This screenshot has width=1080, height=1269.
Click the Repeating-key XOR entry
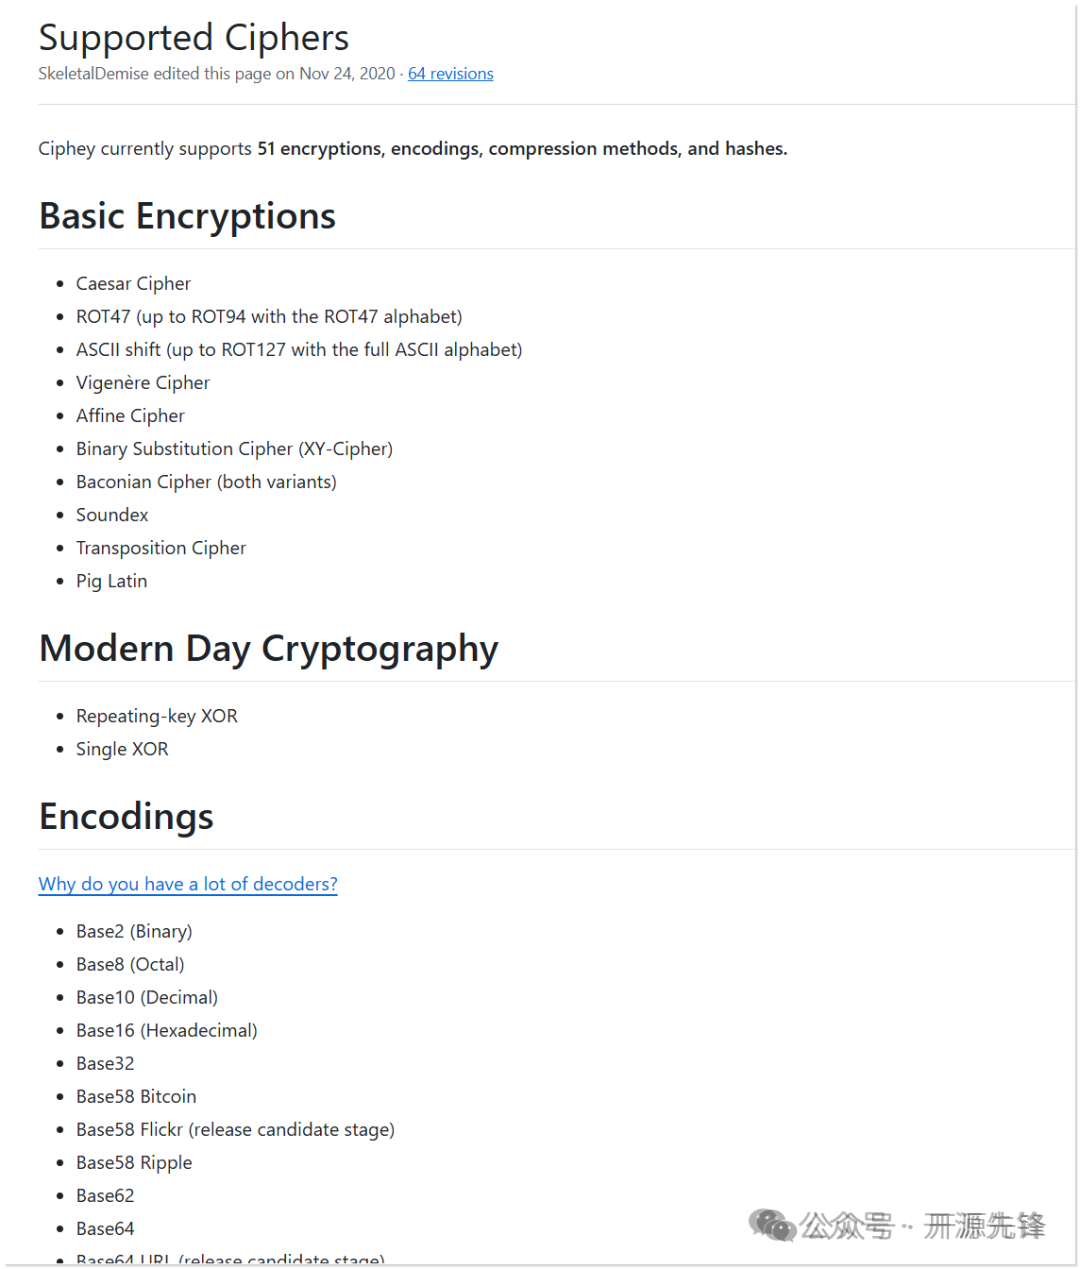(x=157, y=716)
